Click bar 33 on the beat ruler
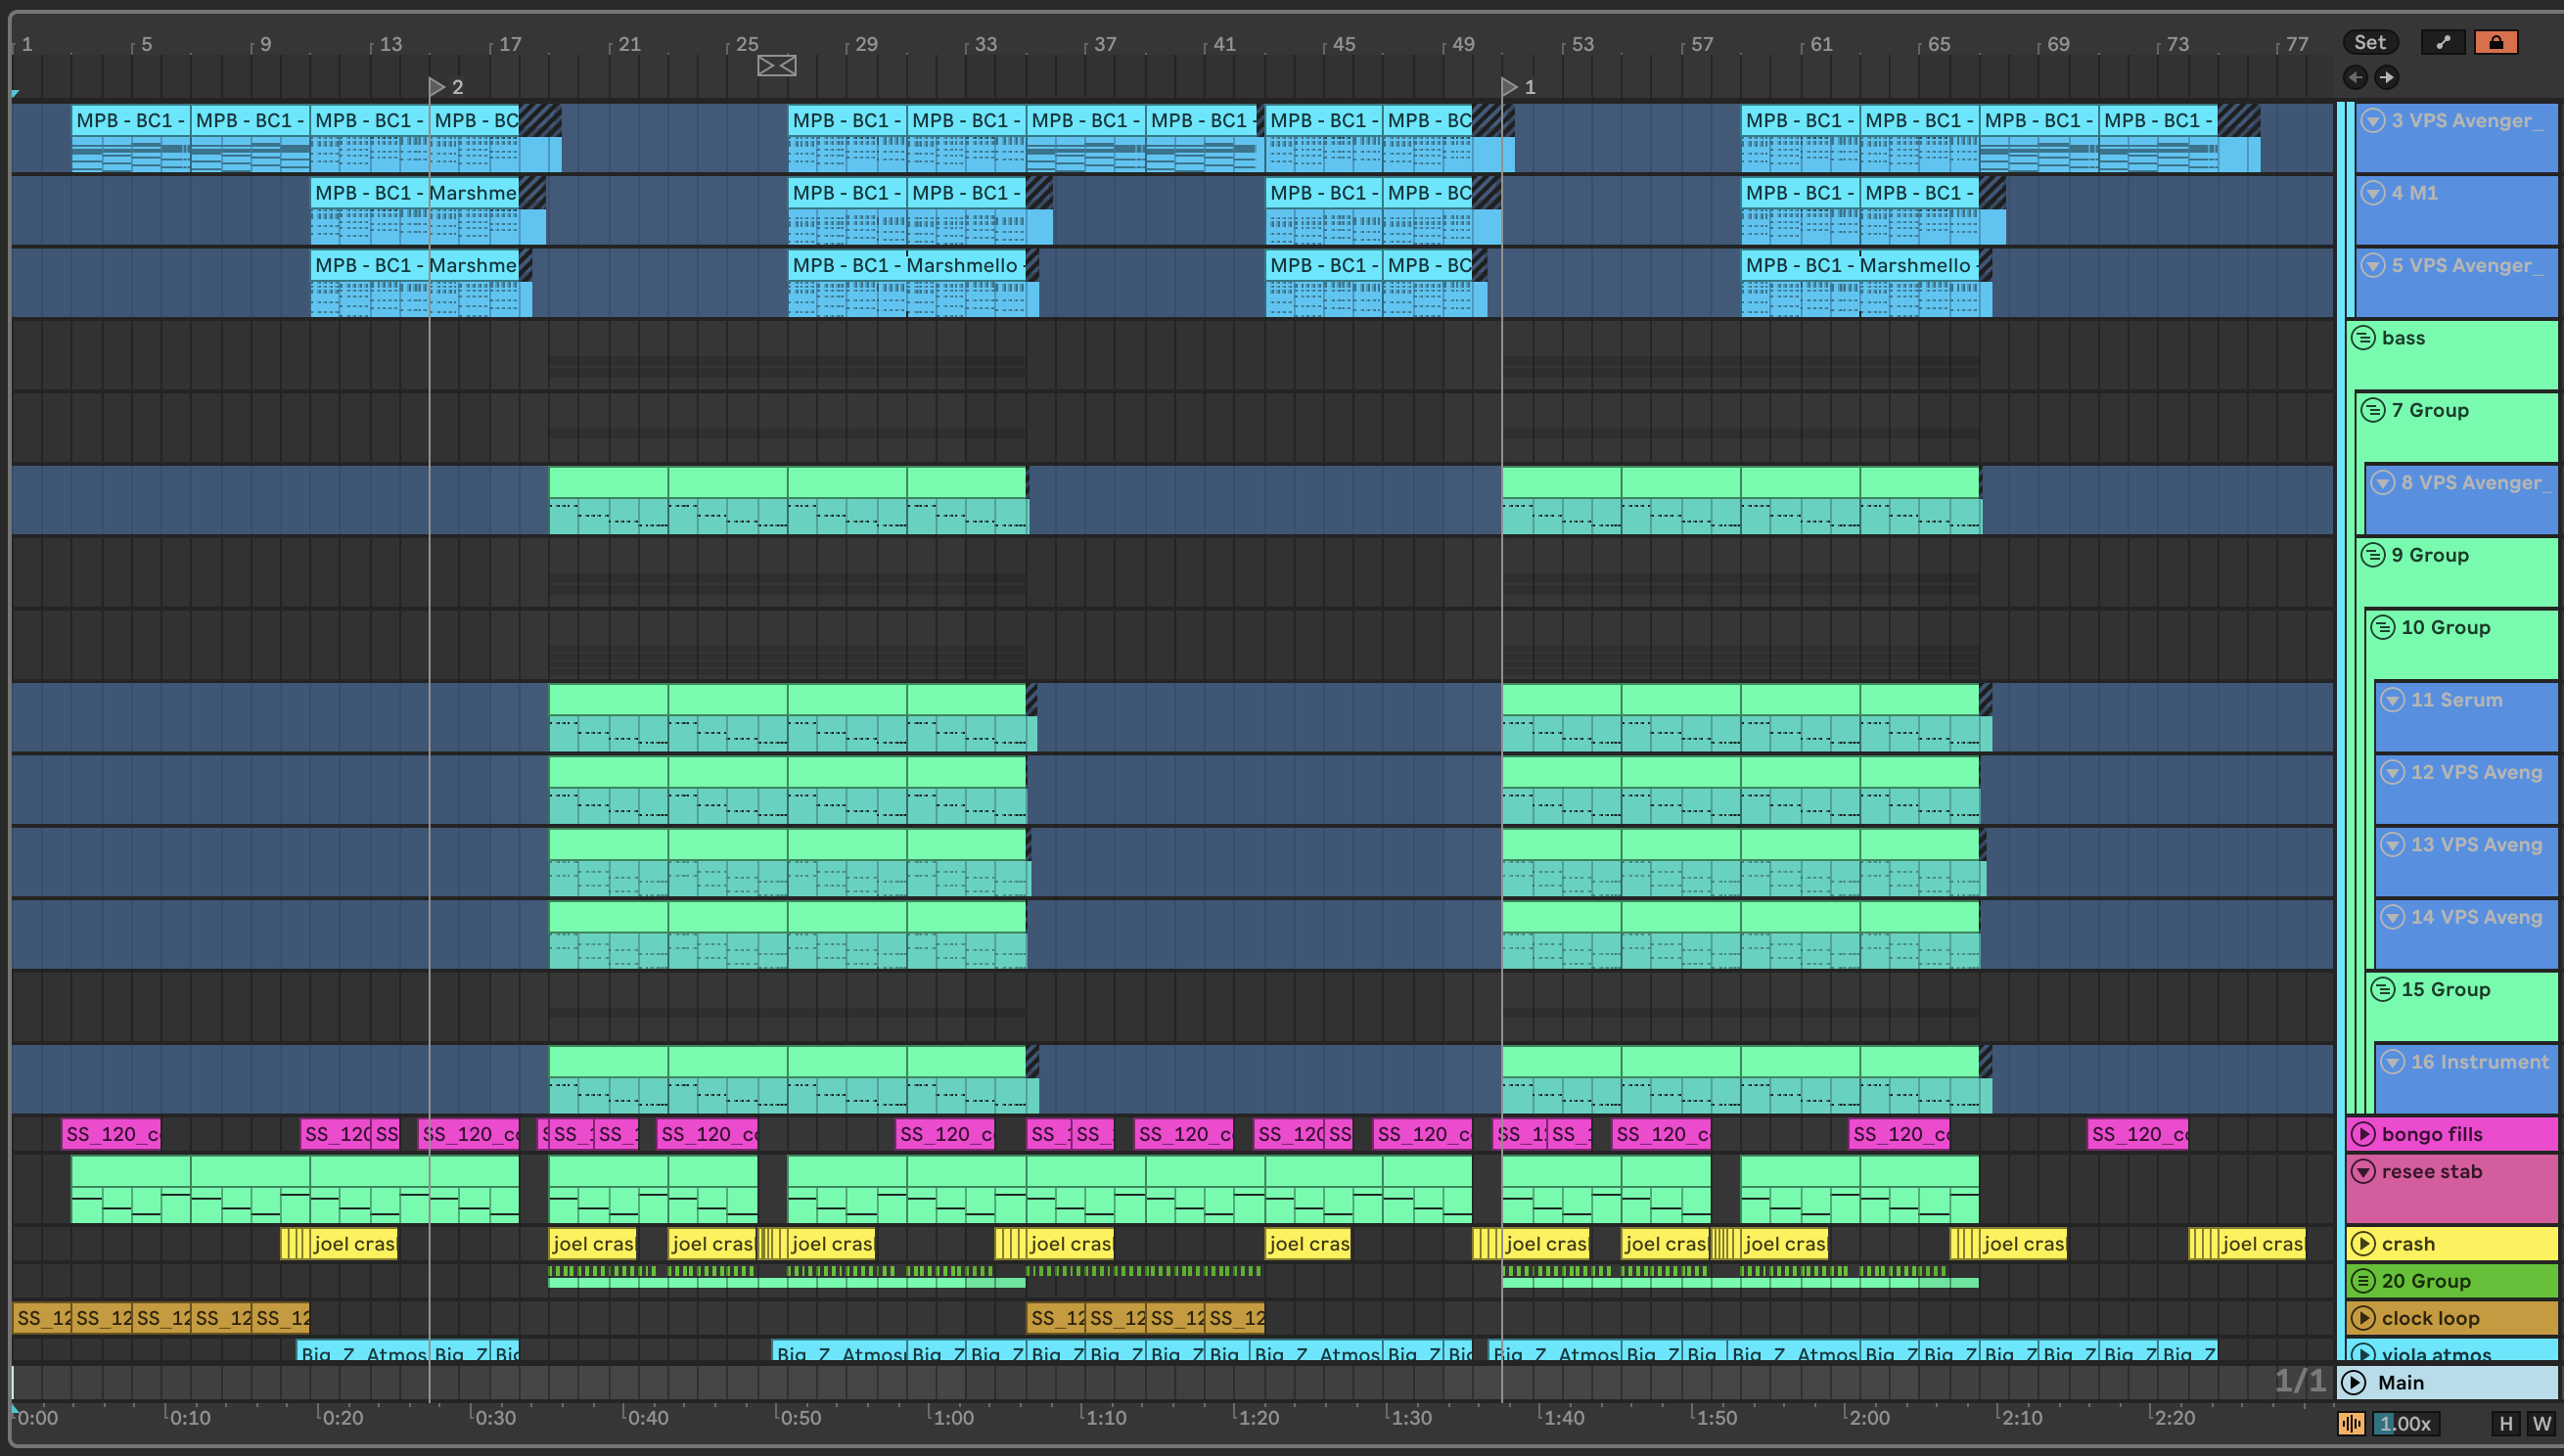 pyautogui.click(x=986, y=44)
